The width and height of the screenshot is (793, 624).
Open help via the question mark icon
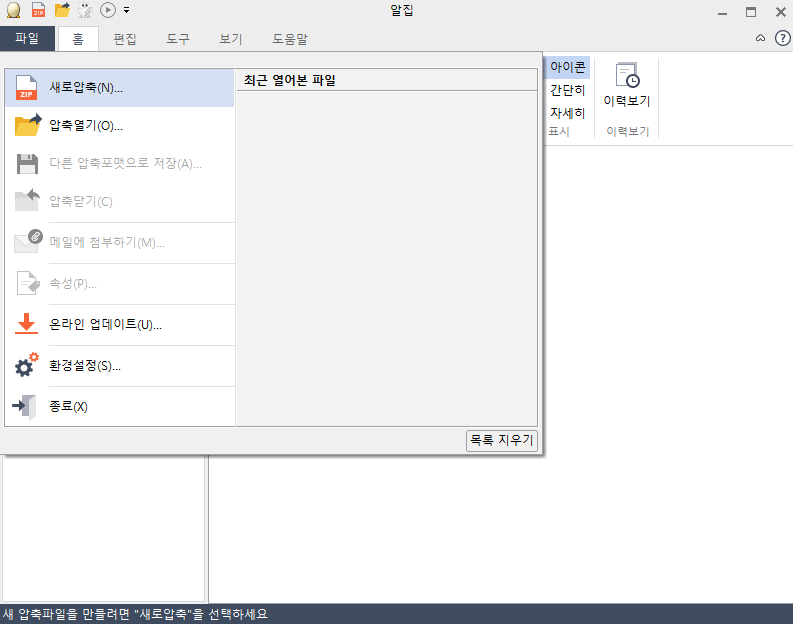(782, 38)
